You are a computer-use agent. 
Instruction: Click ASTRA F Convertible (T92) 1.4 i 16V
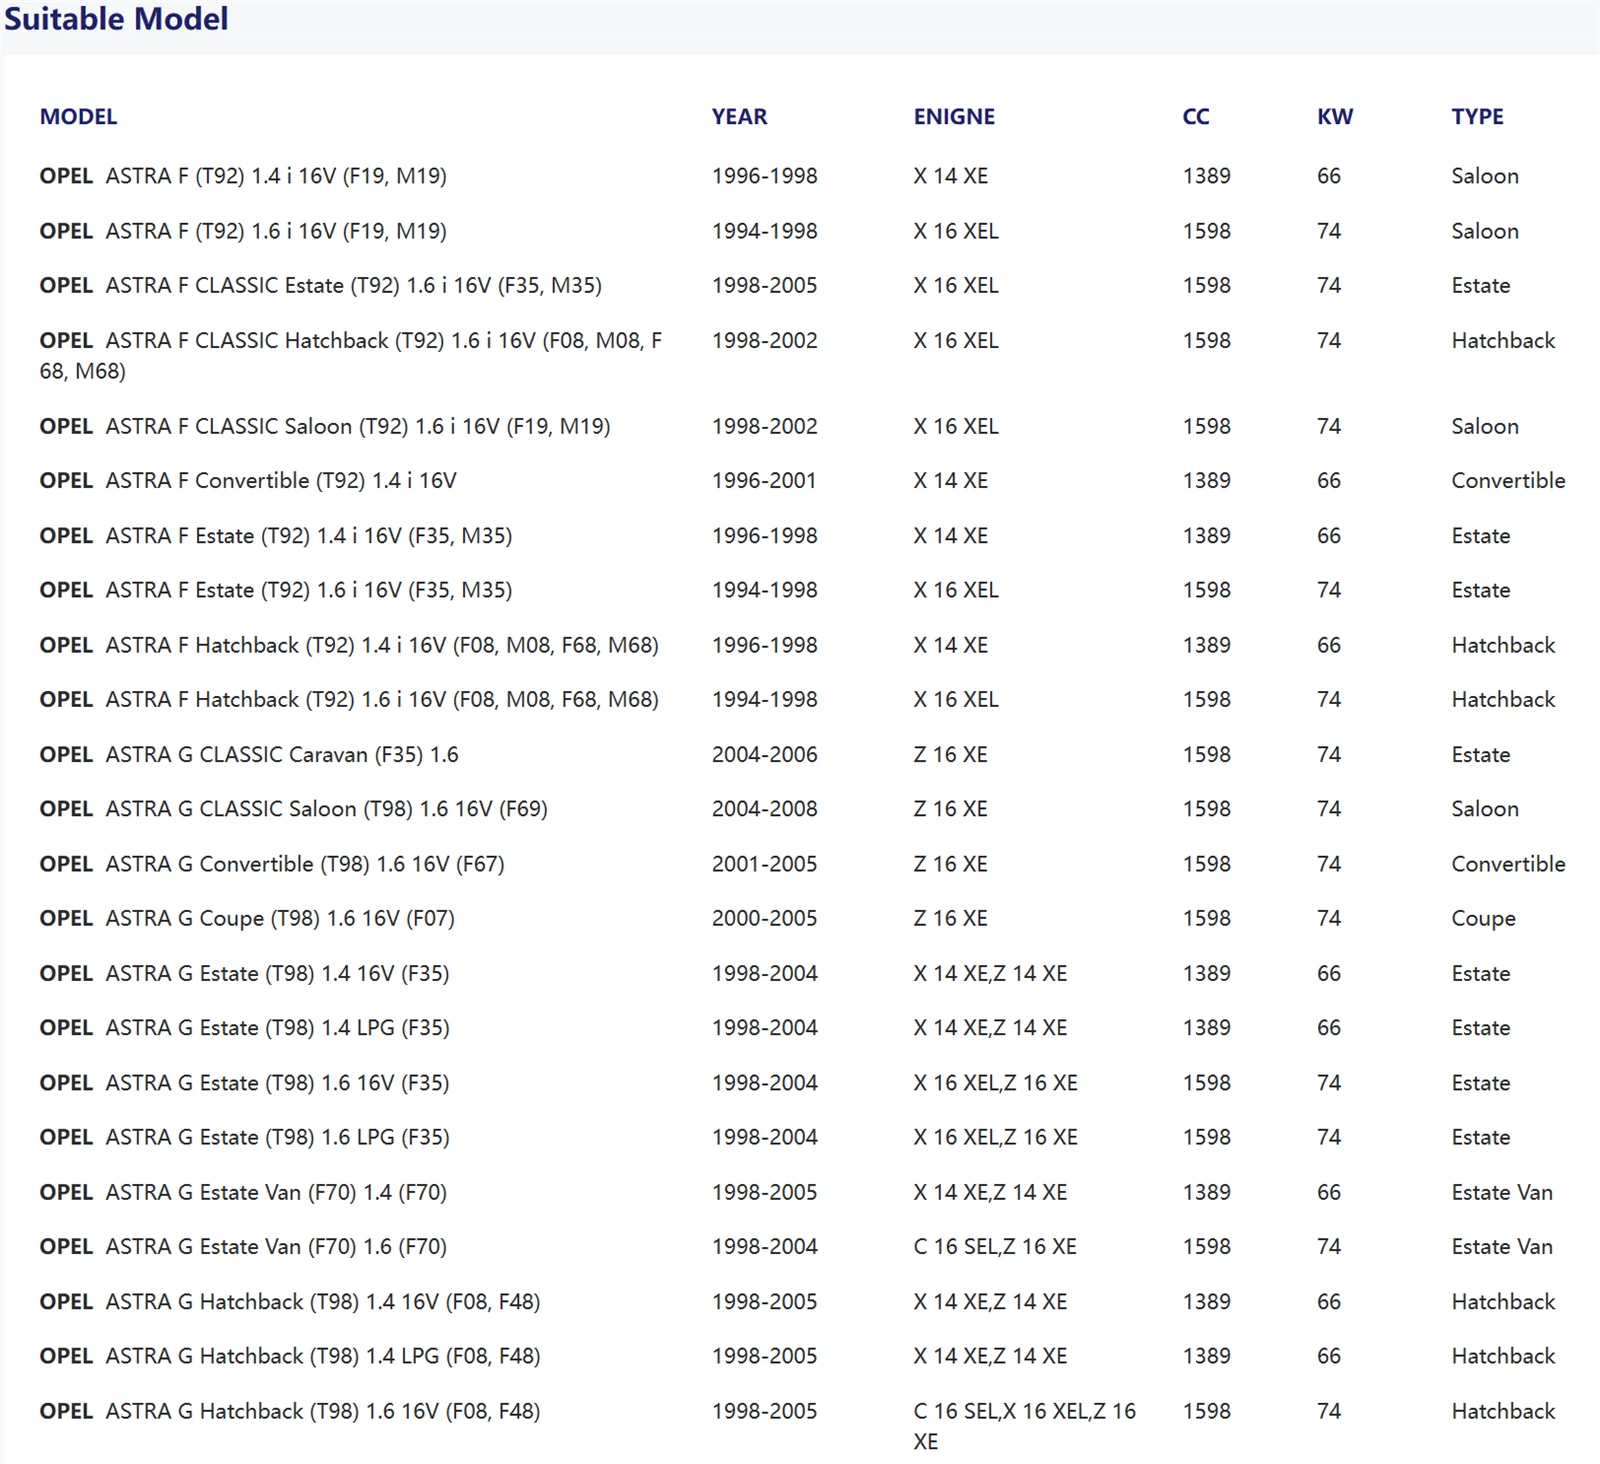(x=248, y=480)
